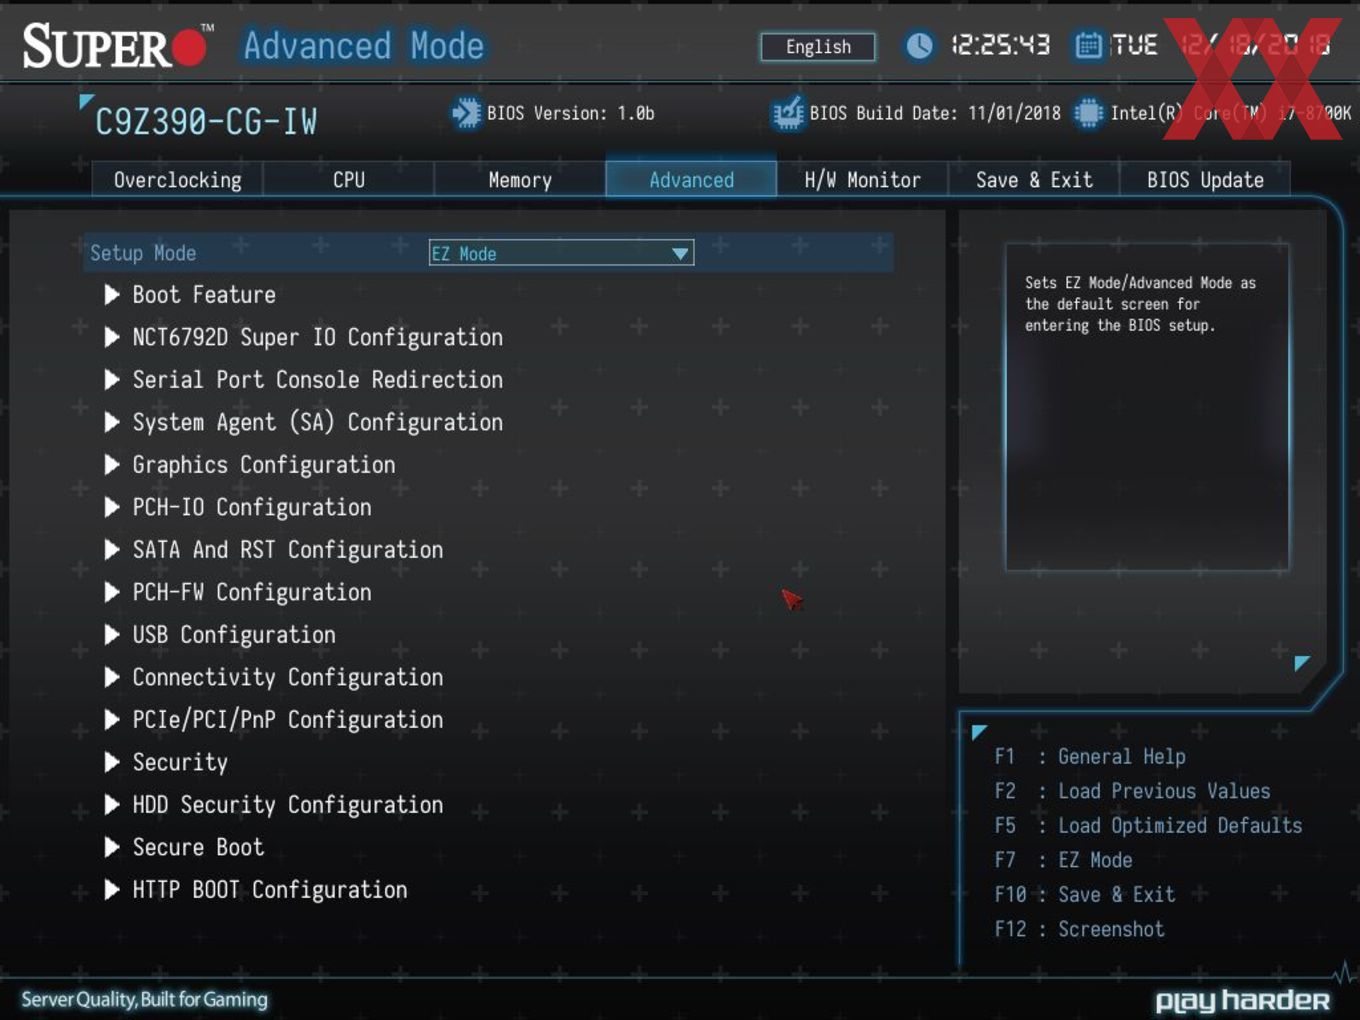This screenshot has width=1360, height=1020.
Task: Expand the USB Configuration arrow
Action: pos(112,635)
